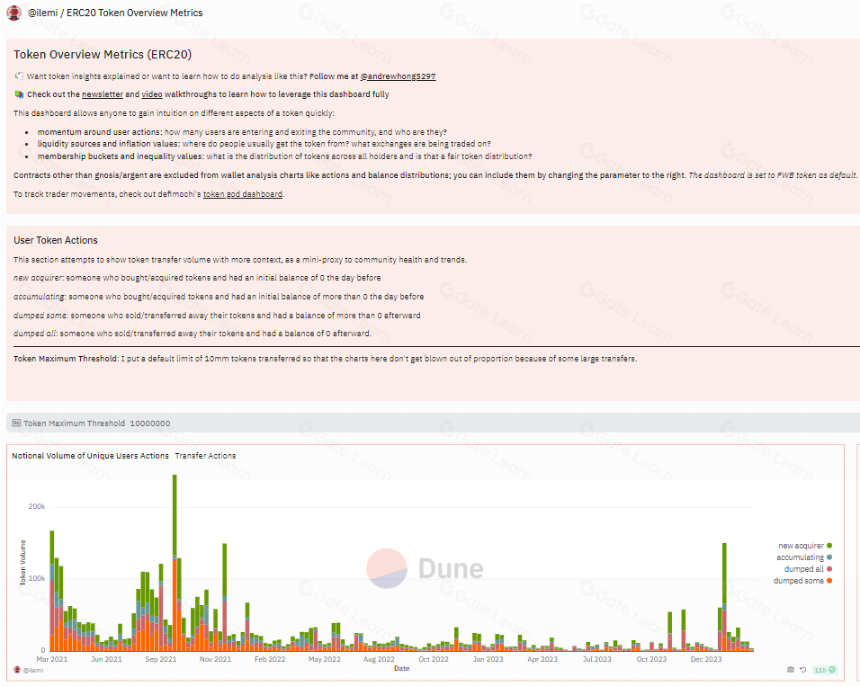
Task: Toggle the 'dumped some' legend series
Action: point(803,580)
